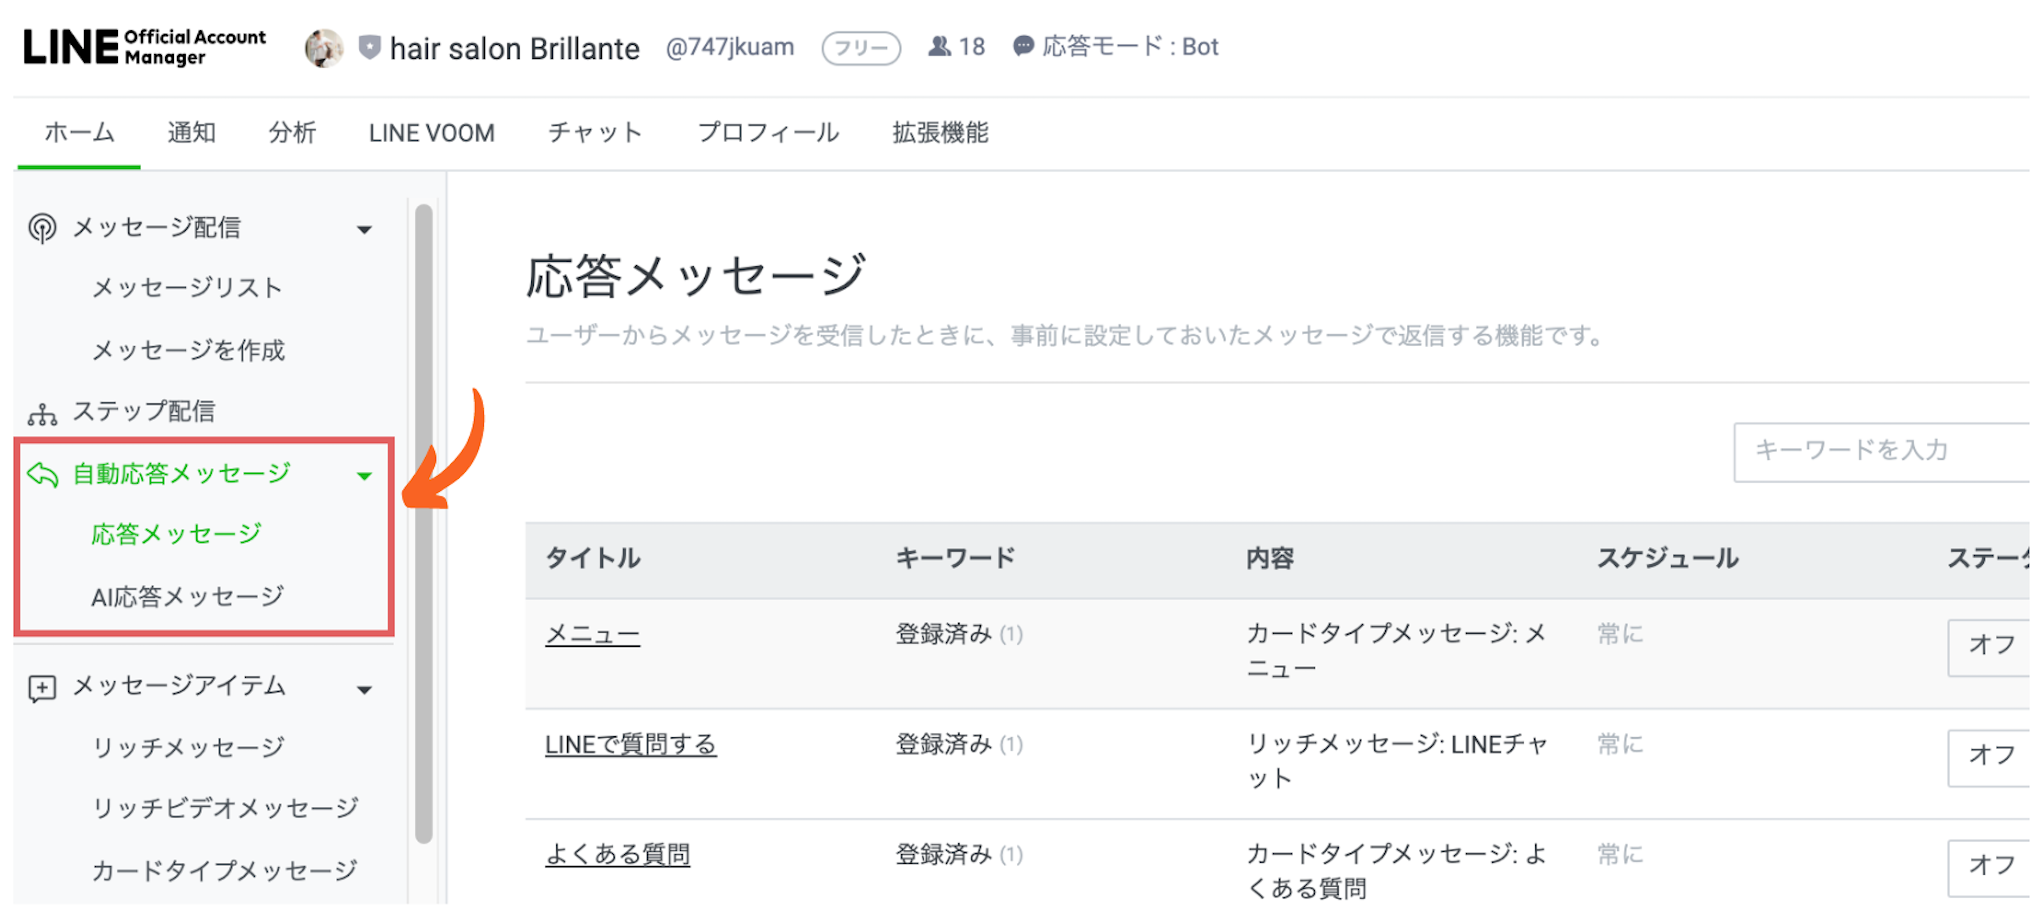The height and width of the screenshot is (908, 2044).
Task: Select AI応答メッセージ in the sidebar
Action: pos(188,597)
